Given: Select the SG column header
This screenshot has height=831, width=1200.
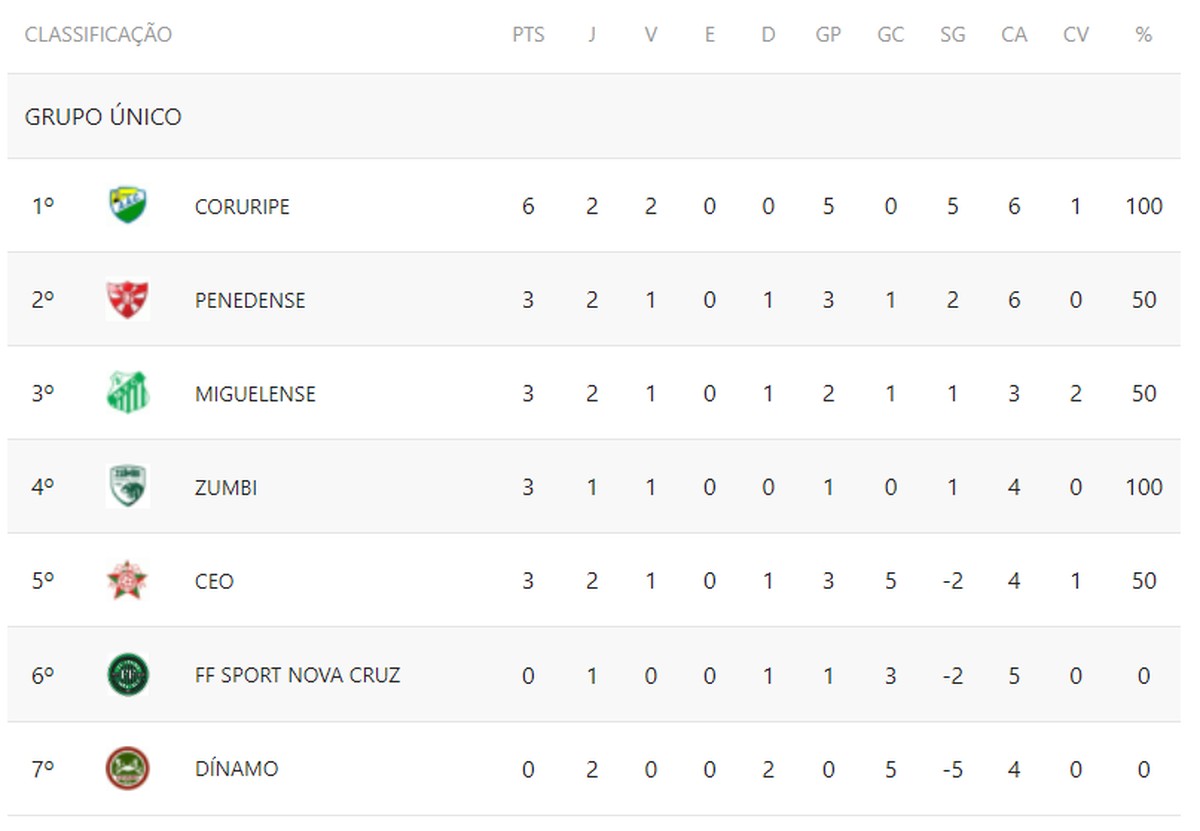Looking at the screenshot, I should (x=952, y=35).
